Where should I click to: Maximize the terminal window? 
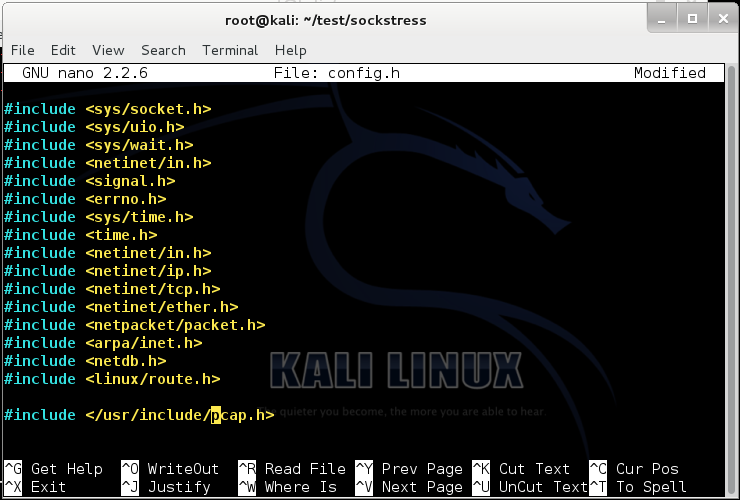[692, 19]
